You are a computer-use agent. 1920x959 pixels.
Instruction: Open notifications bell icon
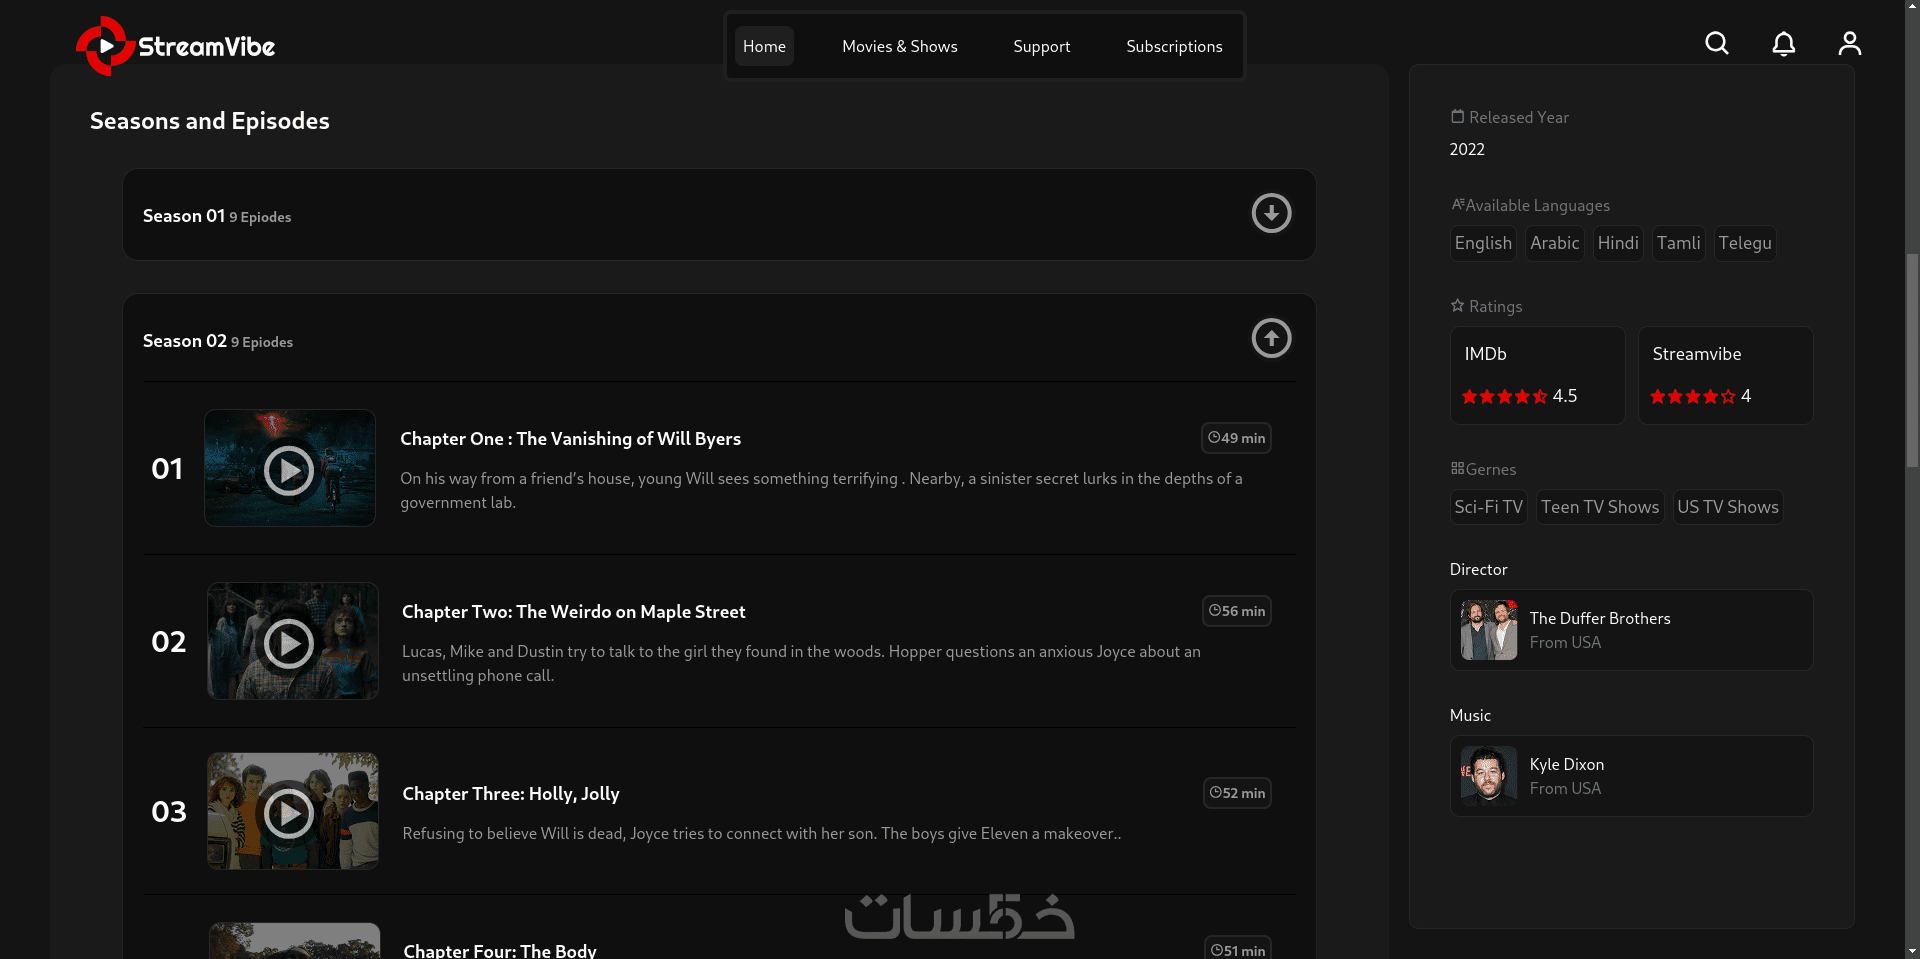(x=1784, y=43)
